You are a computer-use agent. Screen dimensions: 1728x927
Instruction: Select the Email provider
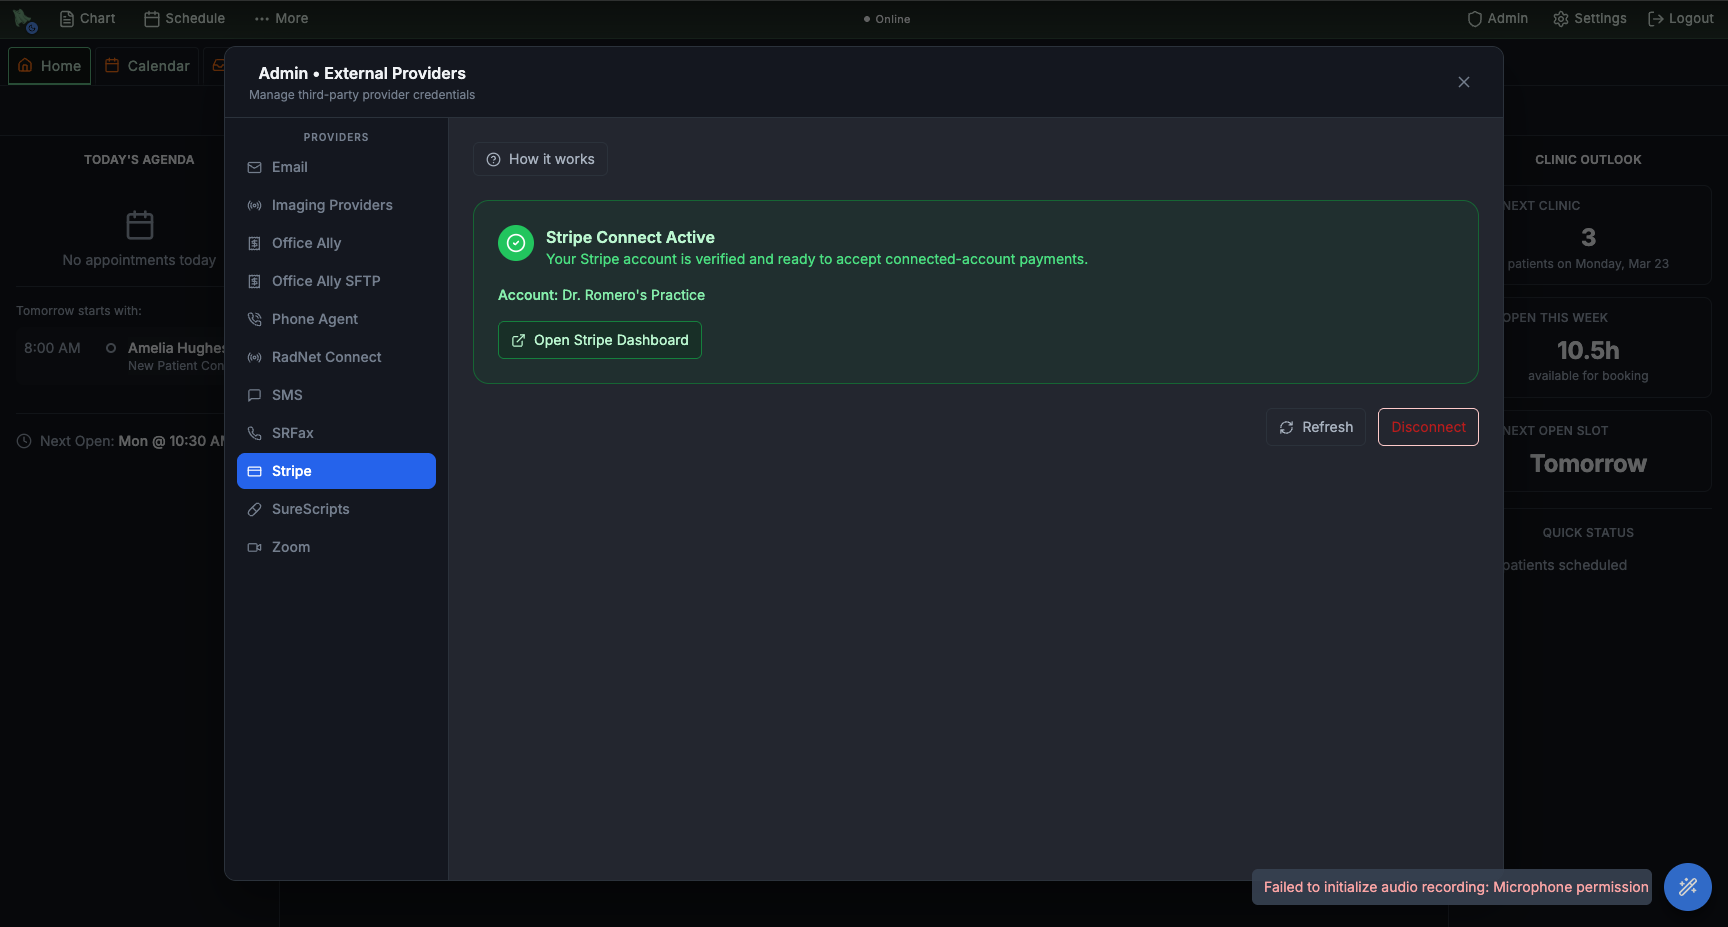[x=336, y=167]
